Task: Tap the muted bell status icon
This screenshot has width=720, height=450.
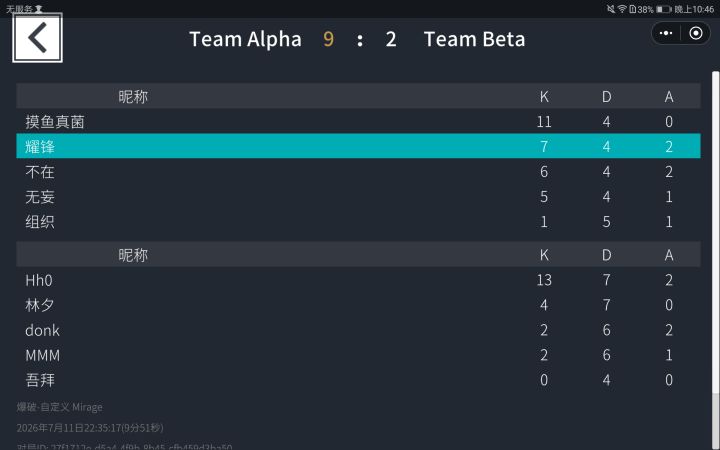Action: tap(611, 9)
